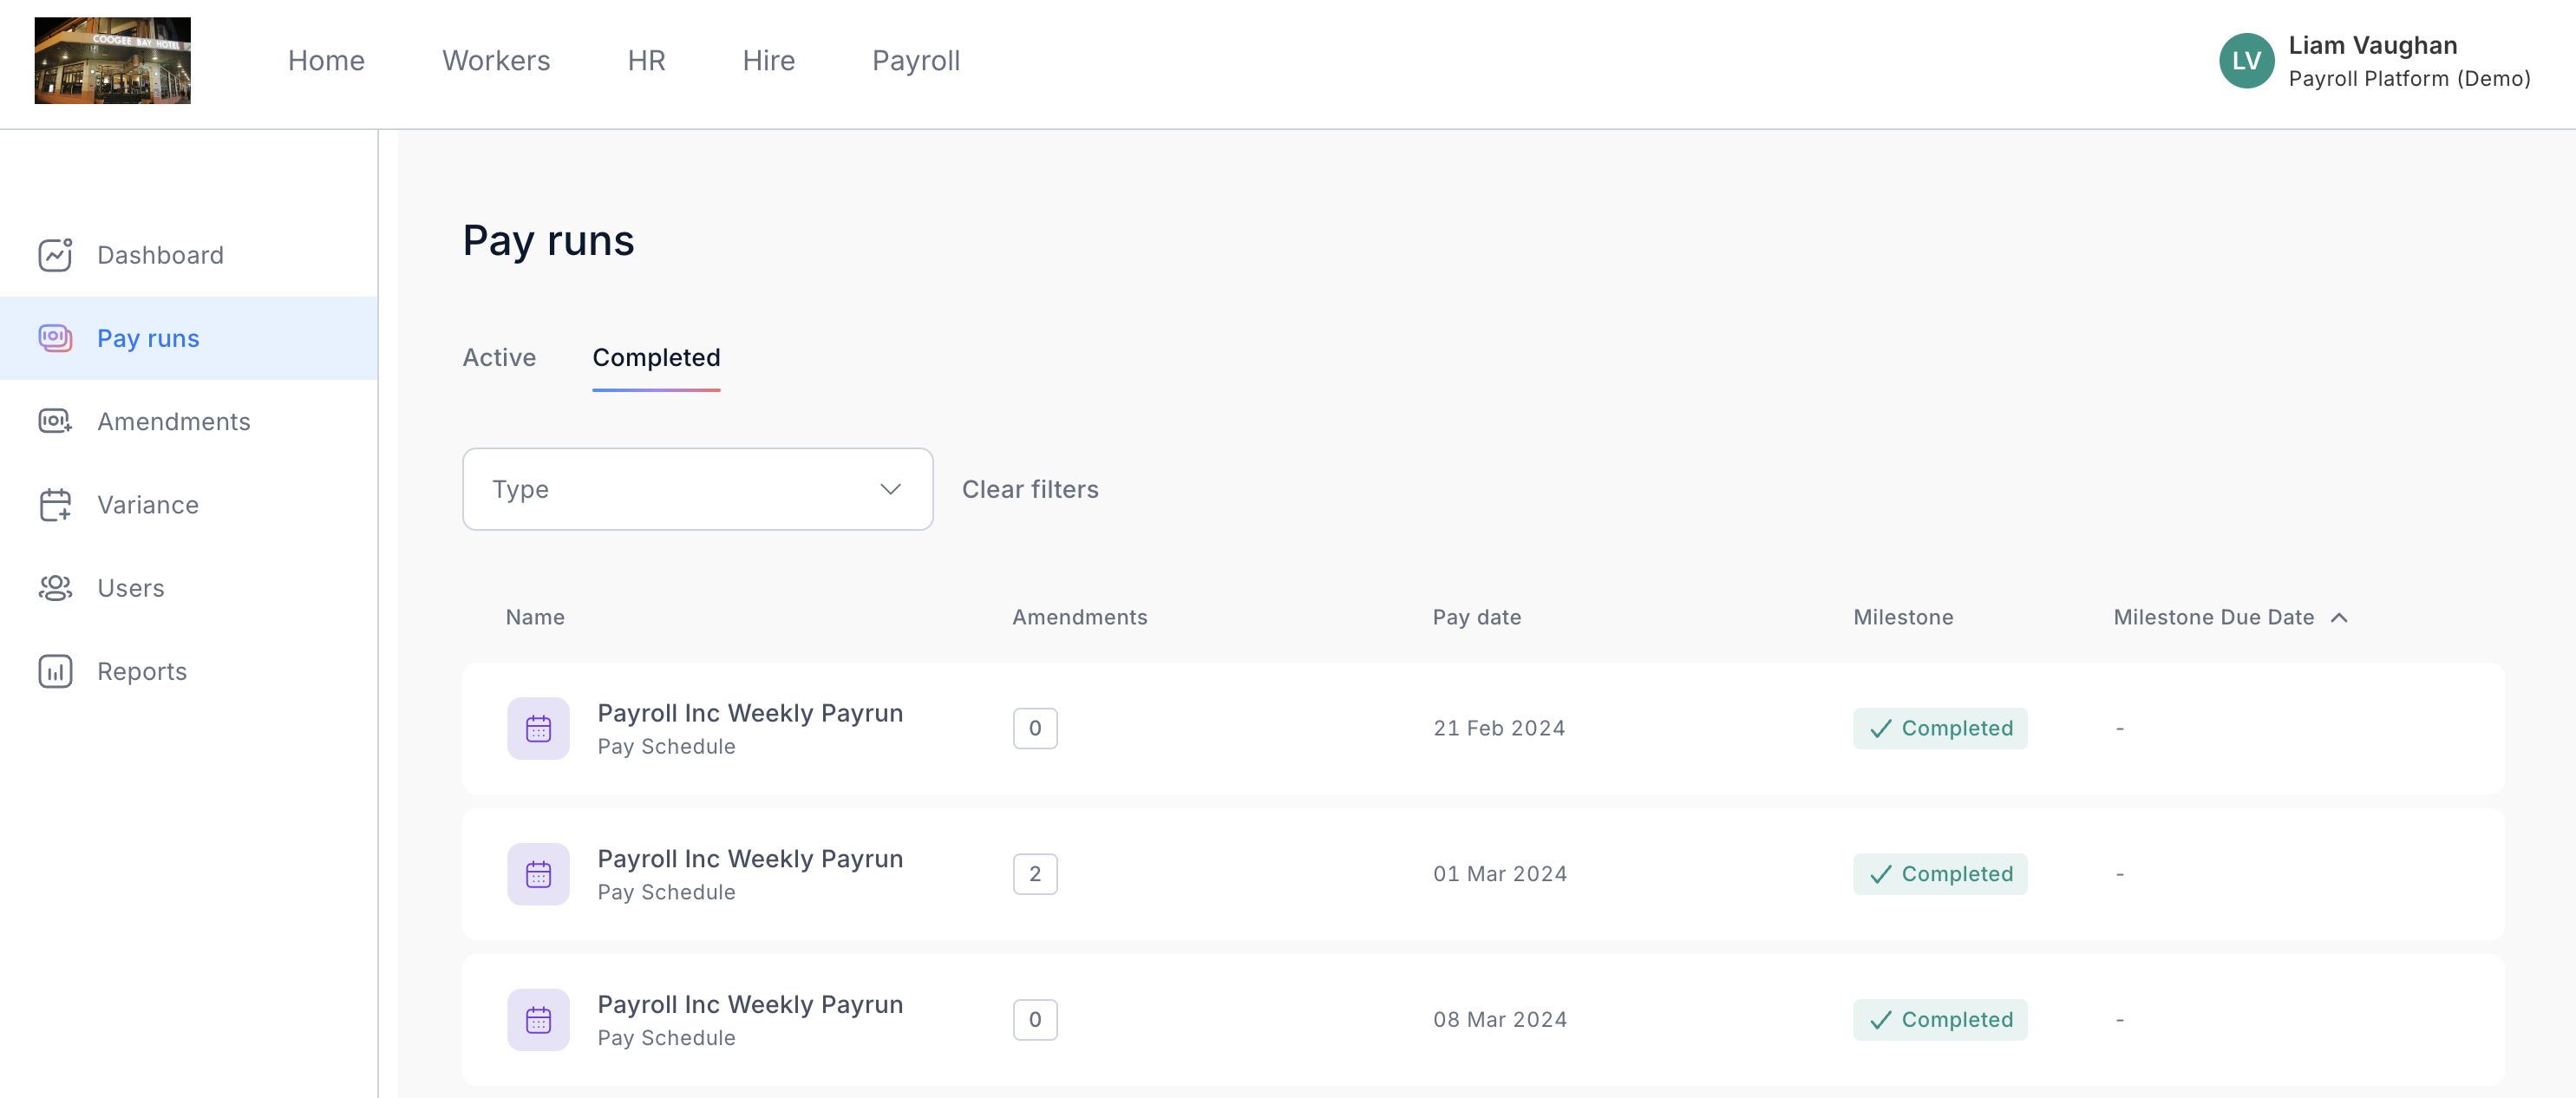The height and width of the screenshot is (1098, 2576).
Task: Switch to the Active tab
Action: pyautogui.click(x=499, y=357)
